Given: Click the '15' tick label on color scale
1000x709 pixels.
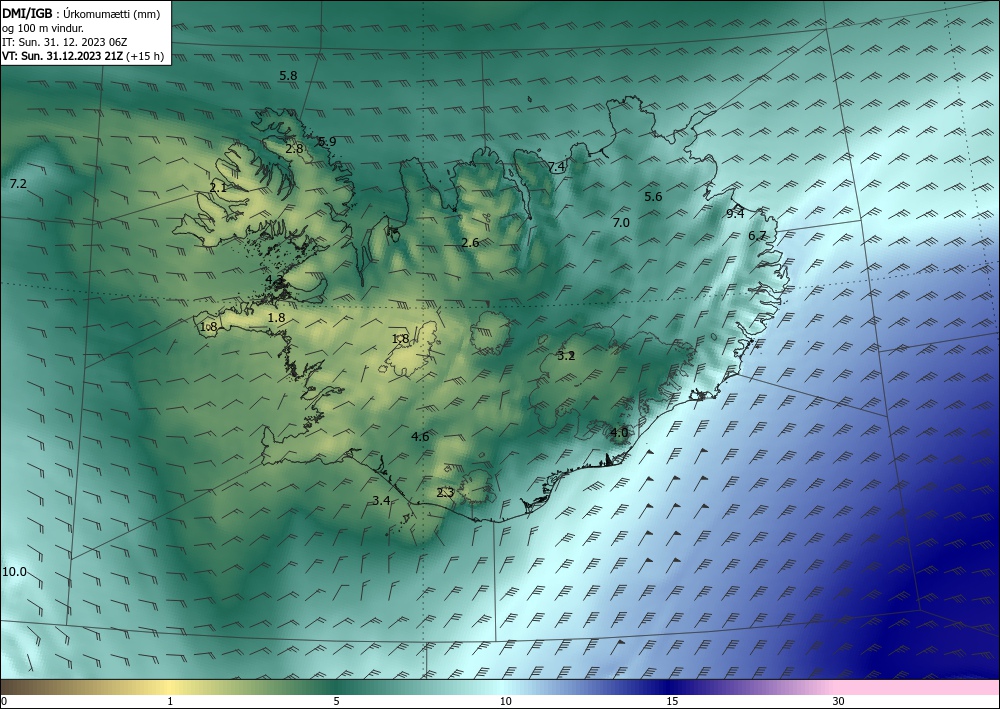Looking at the screenshot, I should 672,702.
